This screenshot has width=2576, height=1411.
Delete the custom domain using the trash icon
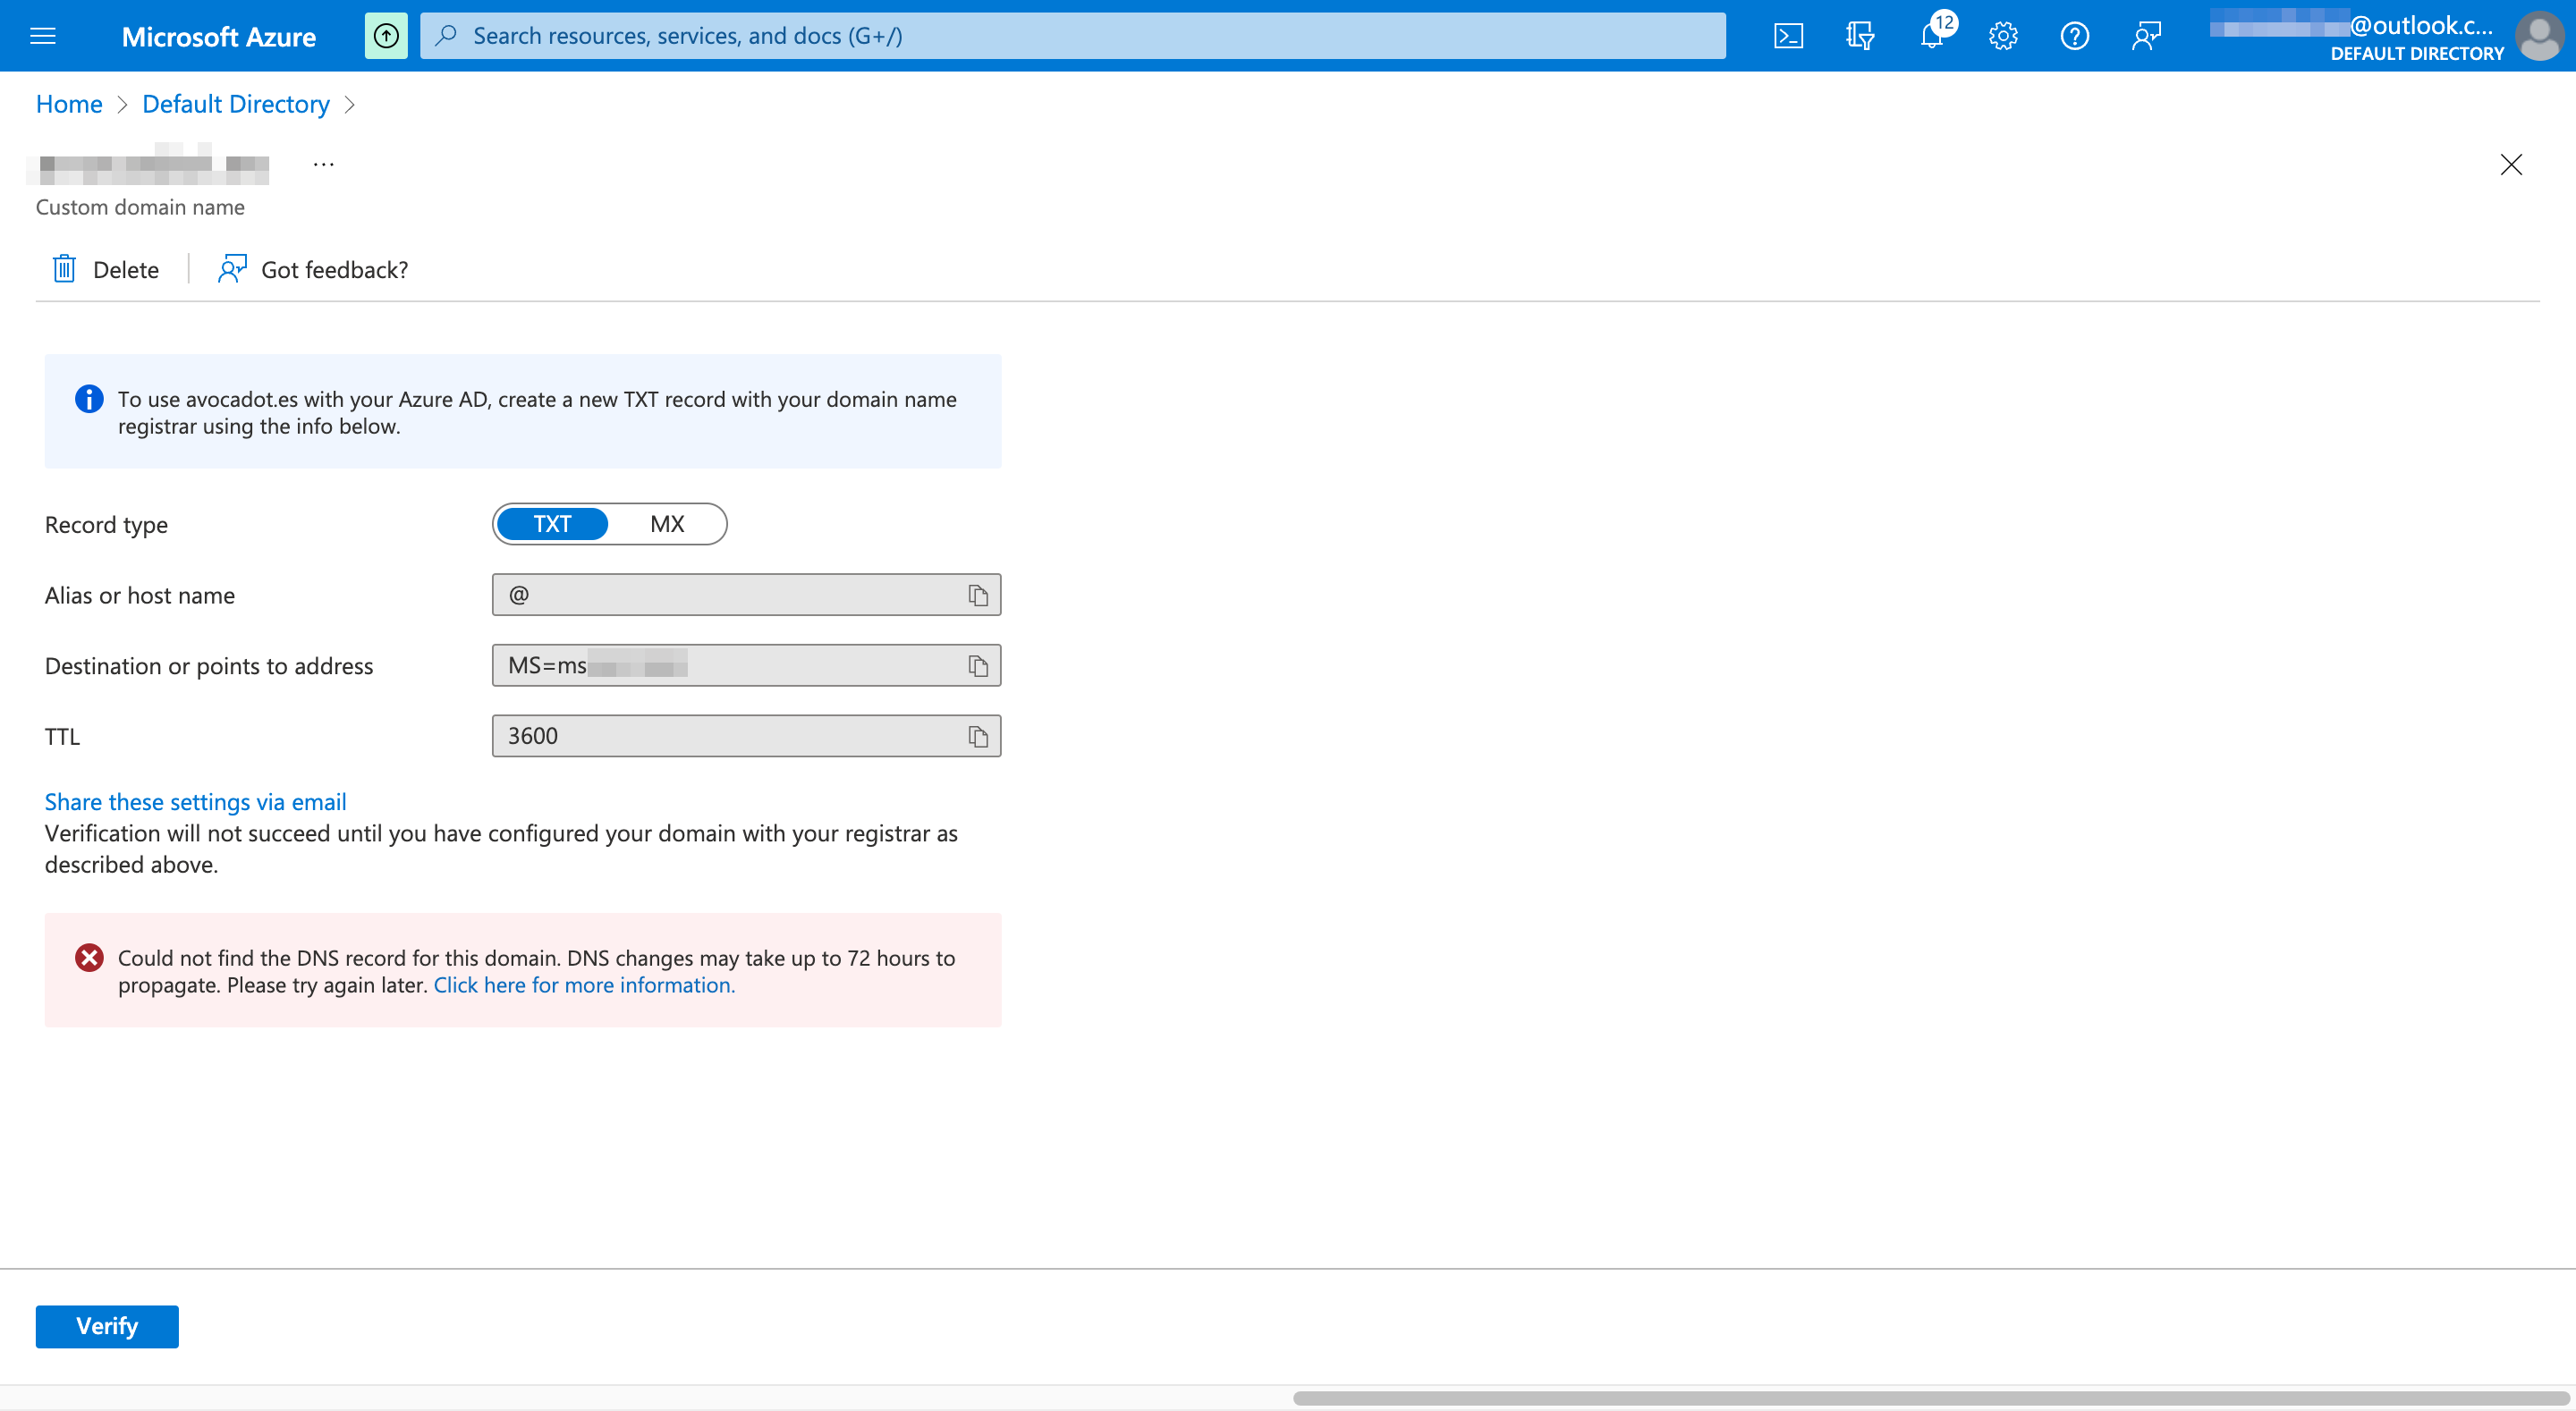point(103,268)
